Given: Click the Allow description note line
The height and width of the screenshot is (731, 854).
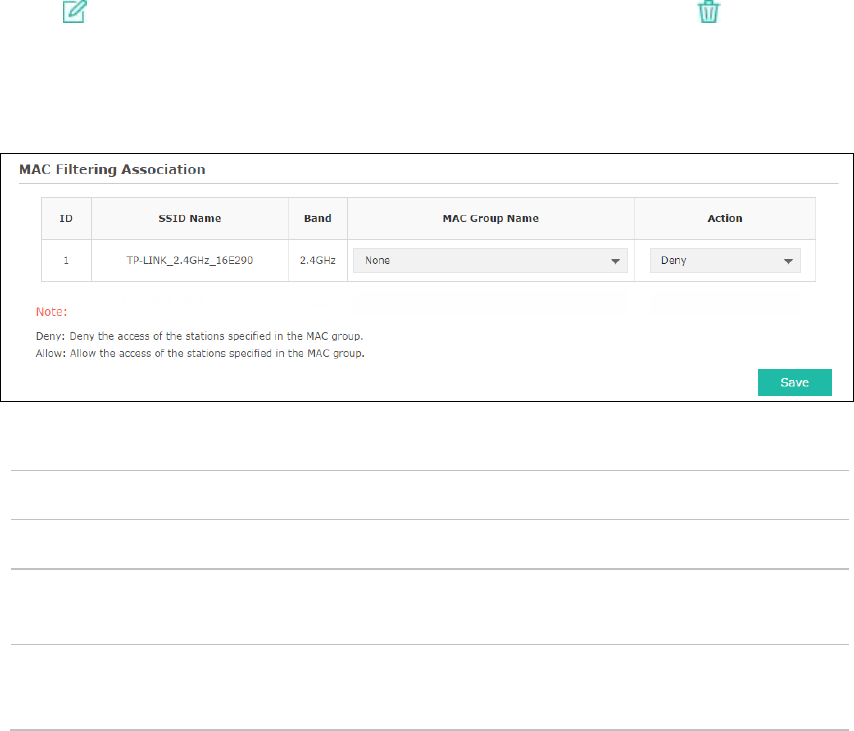Looking at the screenshot, I should 200,354.
